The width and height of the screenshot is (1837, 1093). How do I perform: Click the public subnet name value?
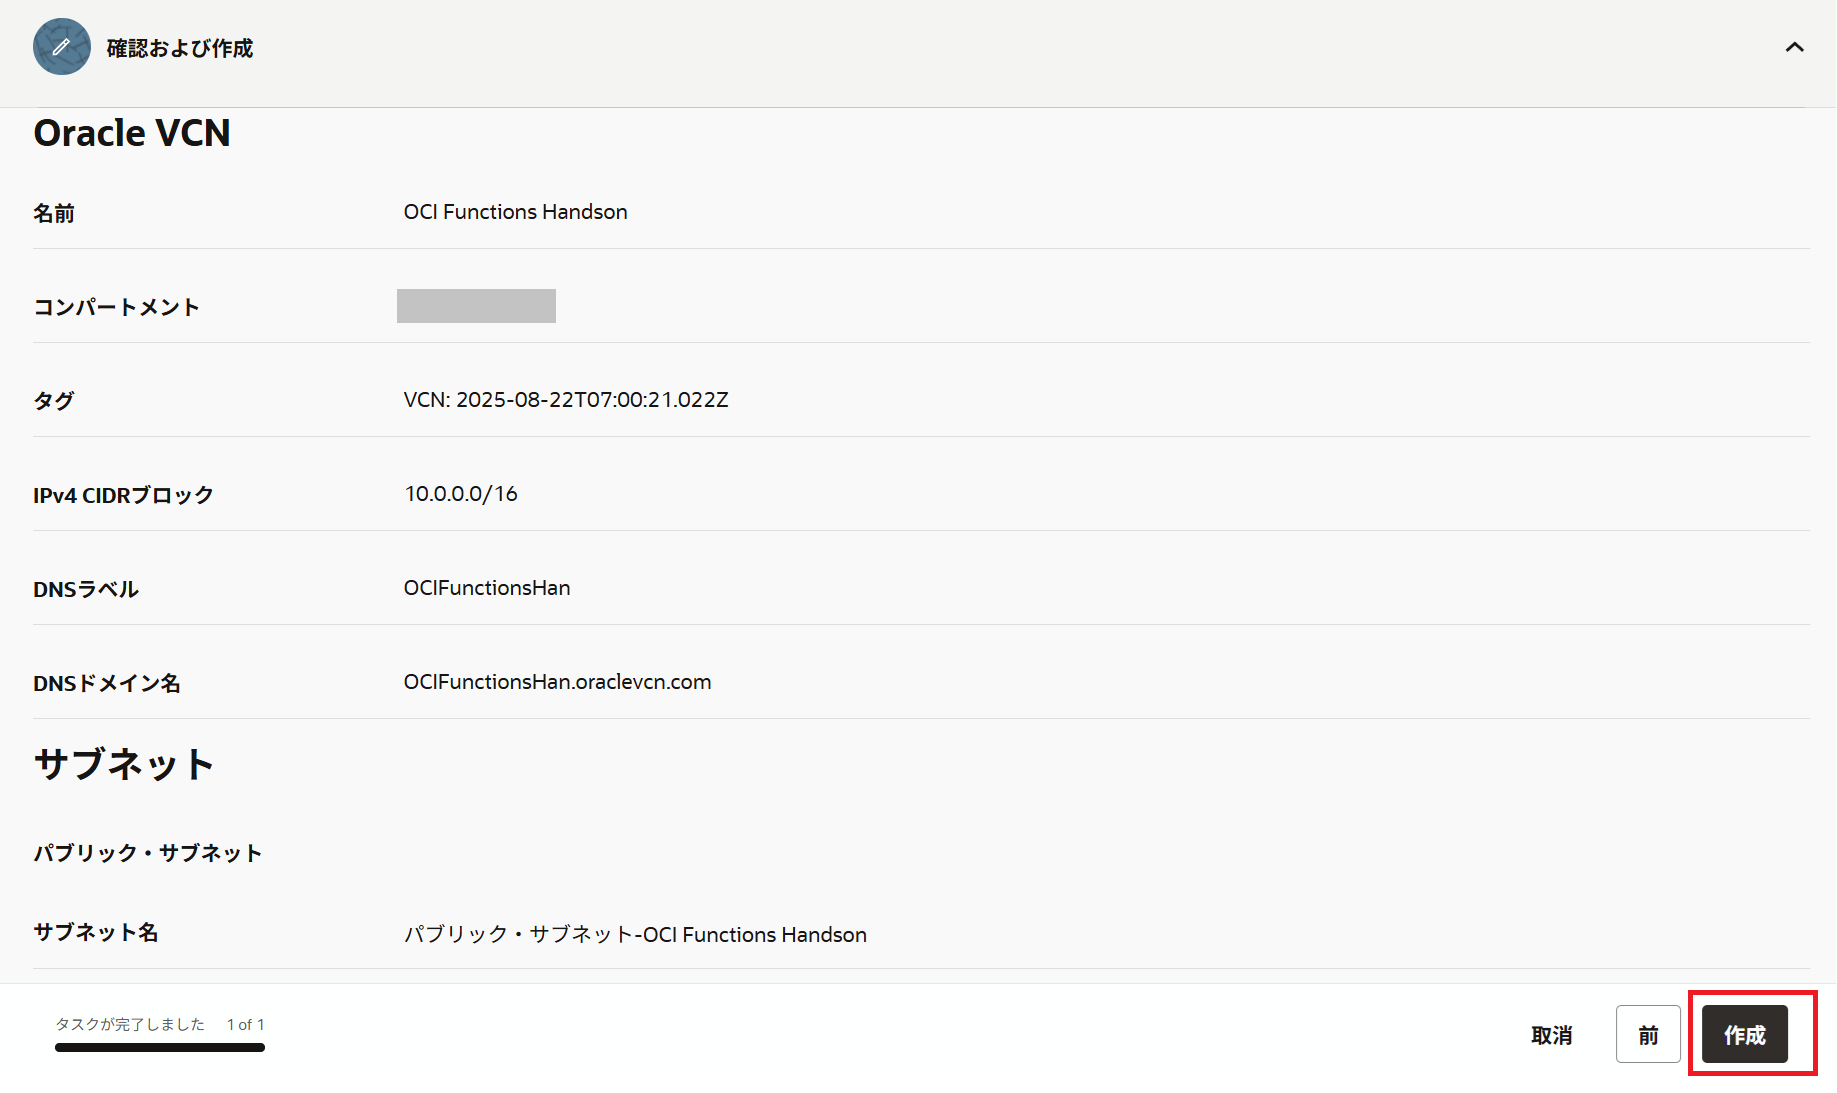click(x=635, y=934)
